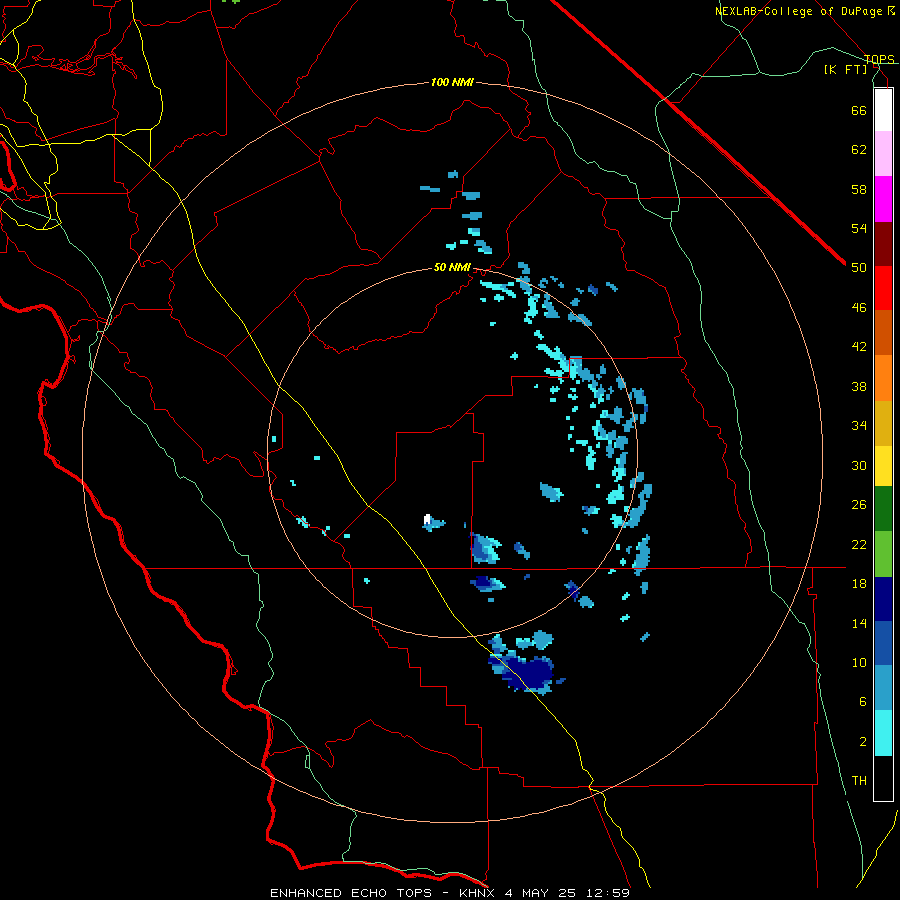
Task: Click the 'ENHANCED ECHO TOPS' caption text
Action: tap(351, 893)
